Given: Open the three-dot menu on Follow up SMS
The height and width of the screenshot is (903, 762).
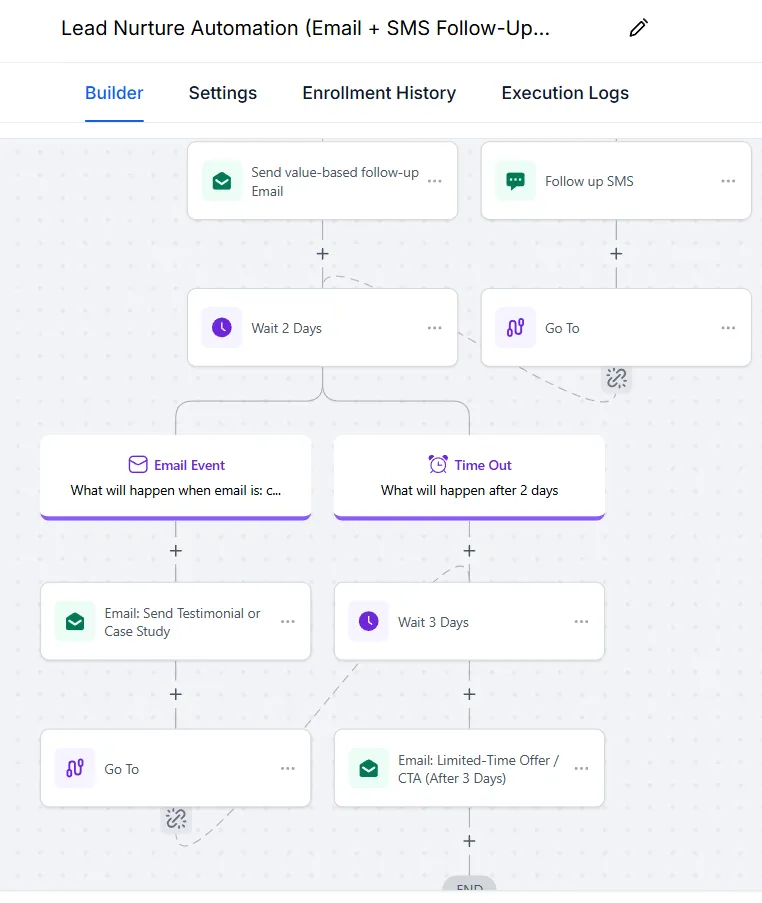Looking at the screenshot, I should click(728, 181).
